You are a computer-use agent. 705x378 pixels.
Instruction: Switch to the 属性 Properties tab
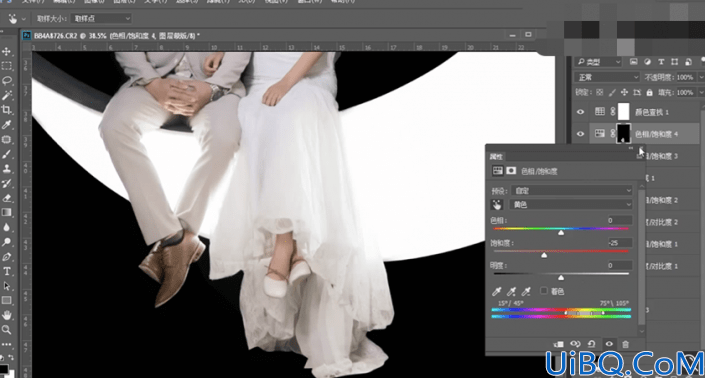(496, 156)
